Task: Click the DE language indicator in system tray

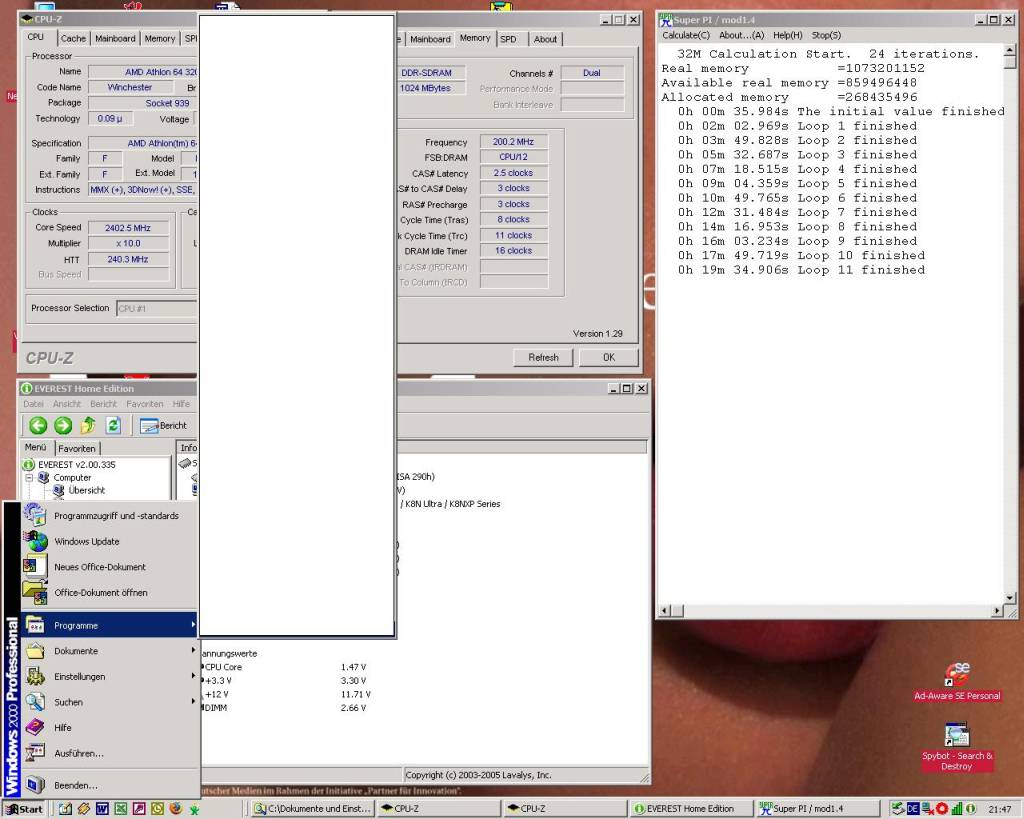Action: point(912,809)
